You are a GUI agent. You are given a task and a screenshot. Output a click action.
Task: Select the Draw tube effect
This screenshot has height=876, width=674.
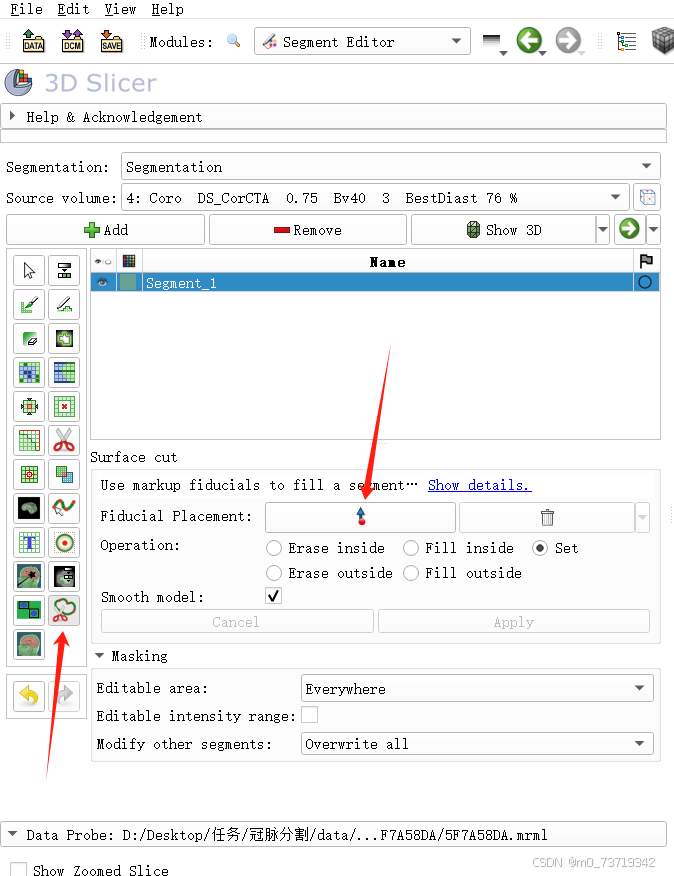[64, 508]
